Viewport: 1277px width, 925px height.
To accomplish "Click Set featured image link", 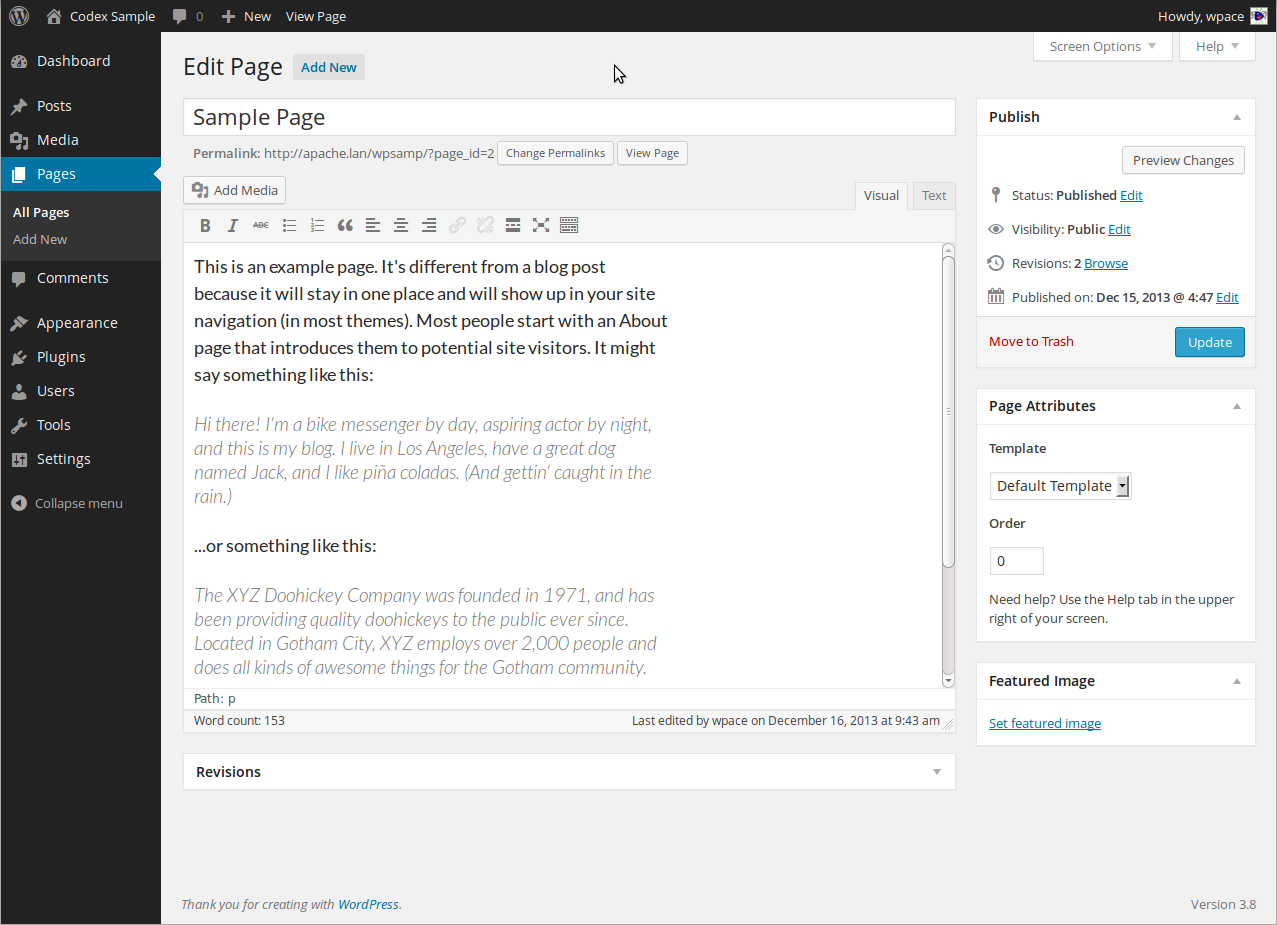I will pyautogui.click(x=1045, y=724).
